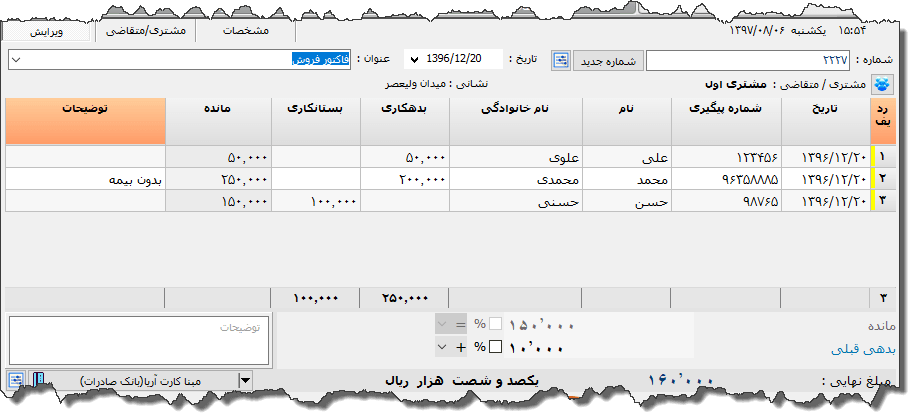This screenshot has height=413, width=908.
Task: Click tracking number ۱۲۳۴۵۶ cell
Action: 726,157
